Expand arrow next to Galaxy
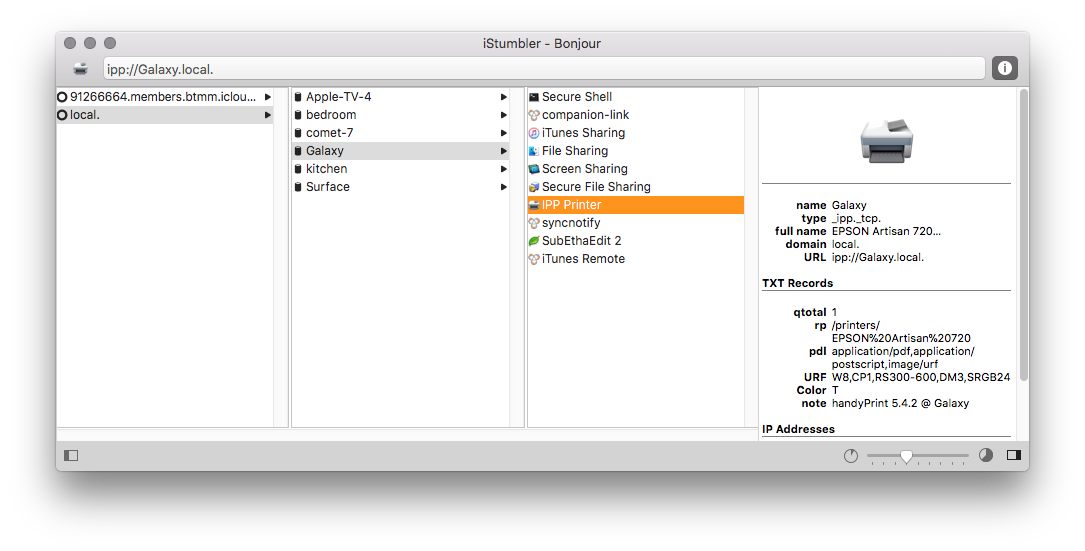The height and width of the screenshot is (551, 1085). [x=504, y=151]
